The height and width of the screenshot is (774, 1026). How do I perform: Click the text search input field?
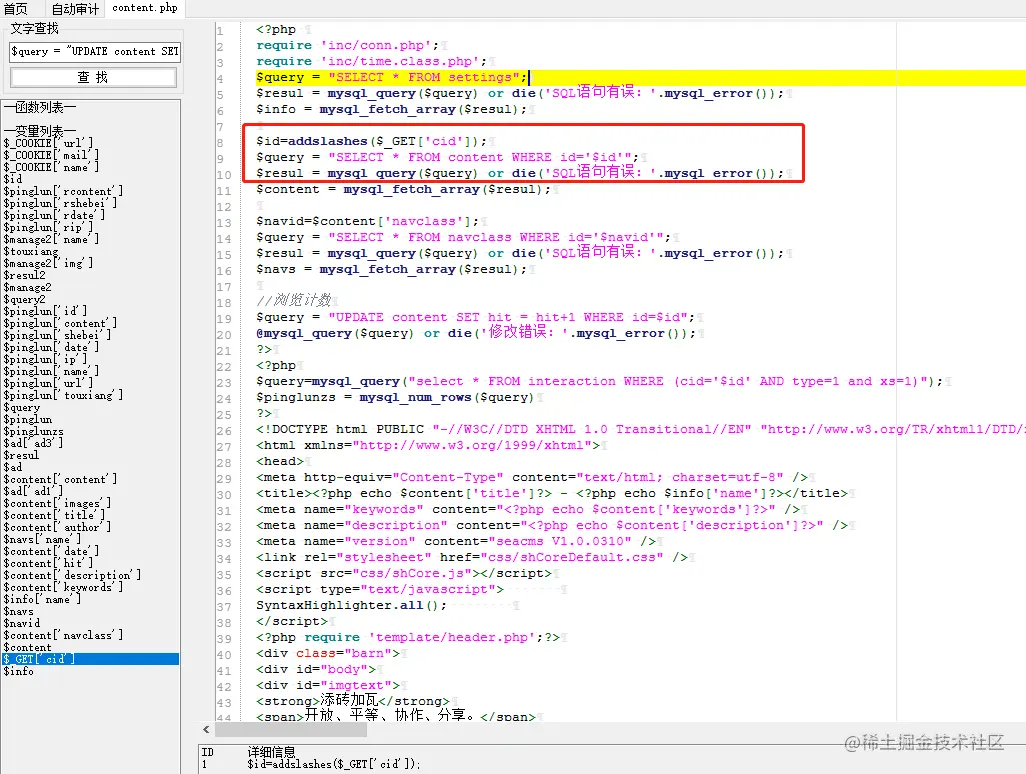[95, 52]
